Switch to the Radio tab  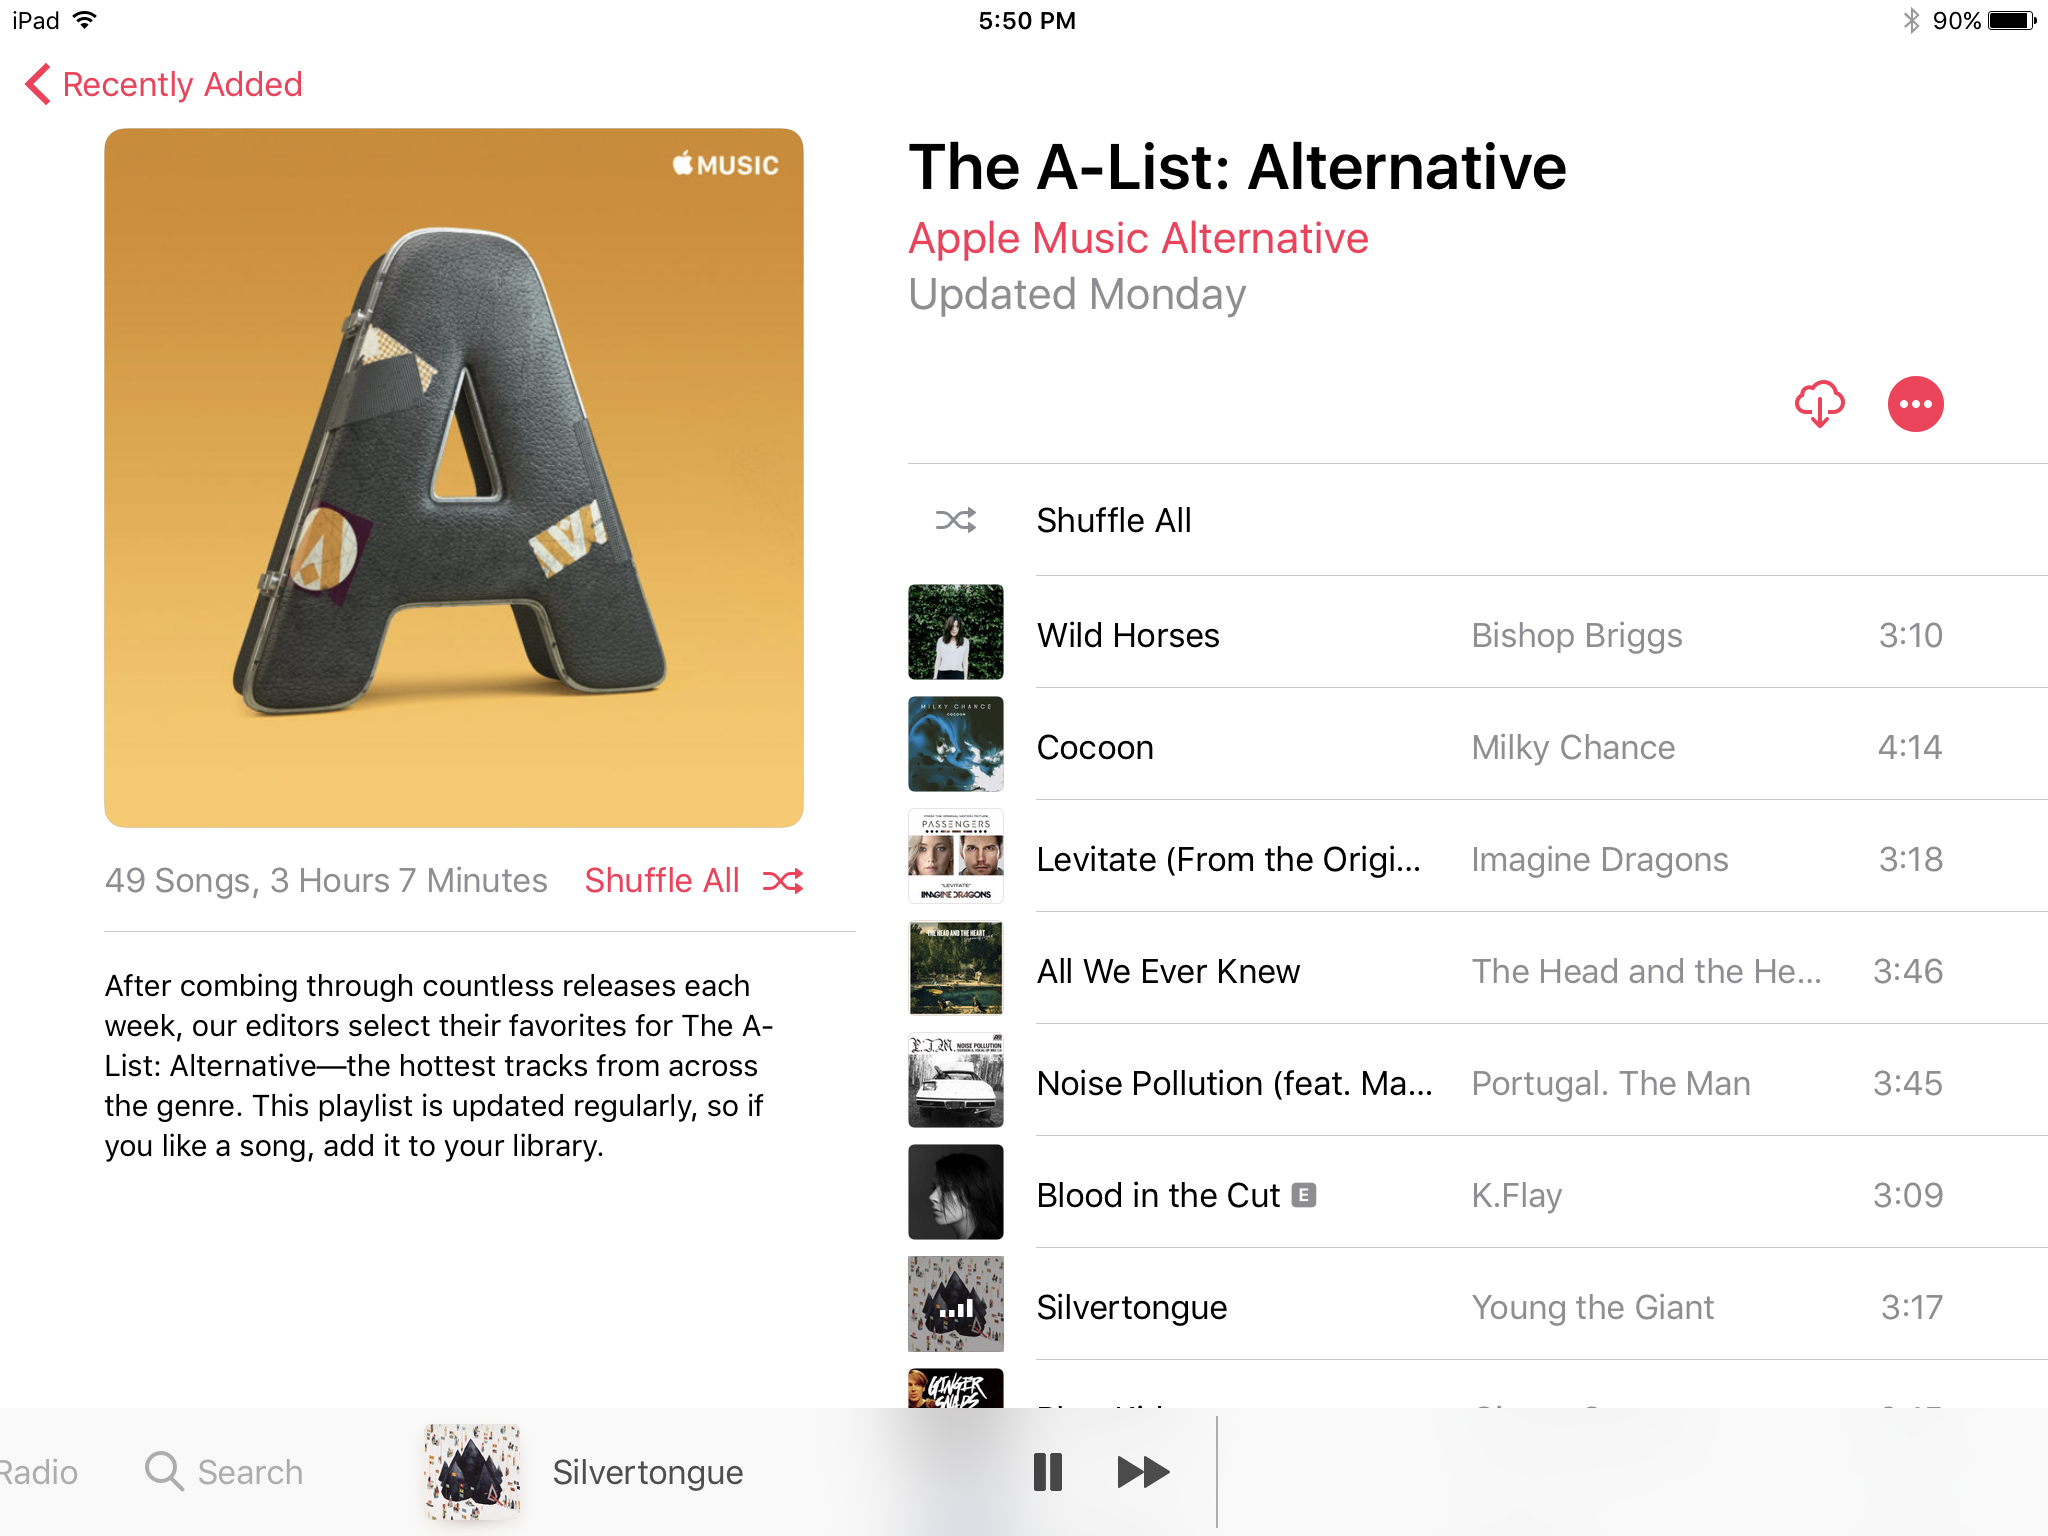pos(38,1472)
